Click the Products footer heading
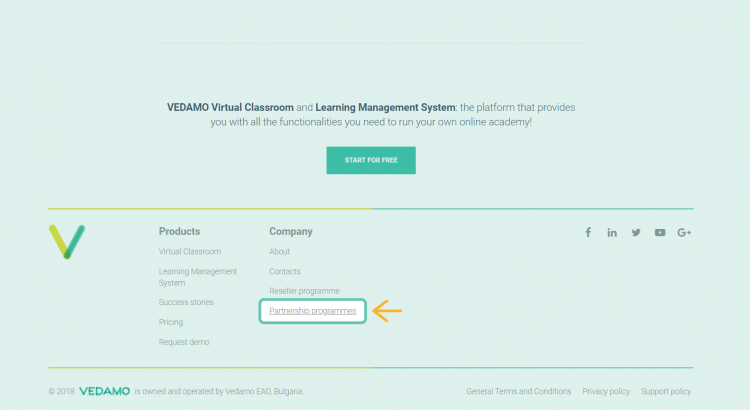The height and width of the screenshot is (410, 750). (x=179, y=232)
